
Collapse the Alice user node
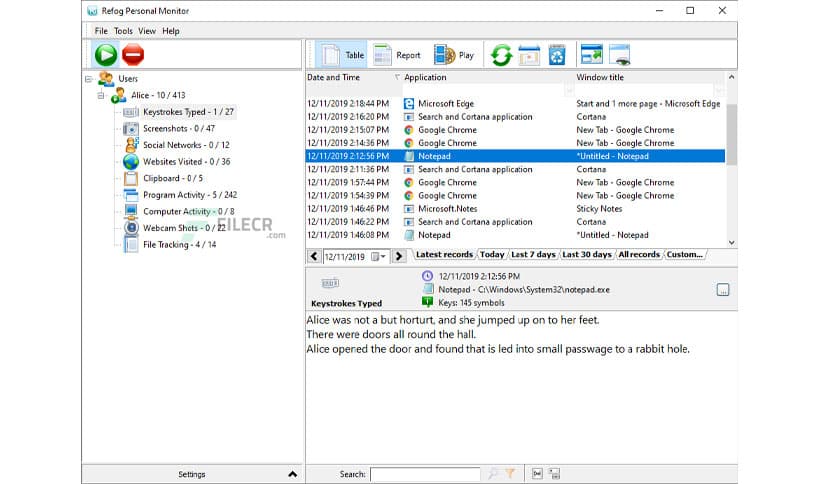tap(101, 95)
